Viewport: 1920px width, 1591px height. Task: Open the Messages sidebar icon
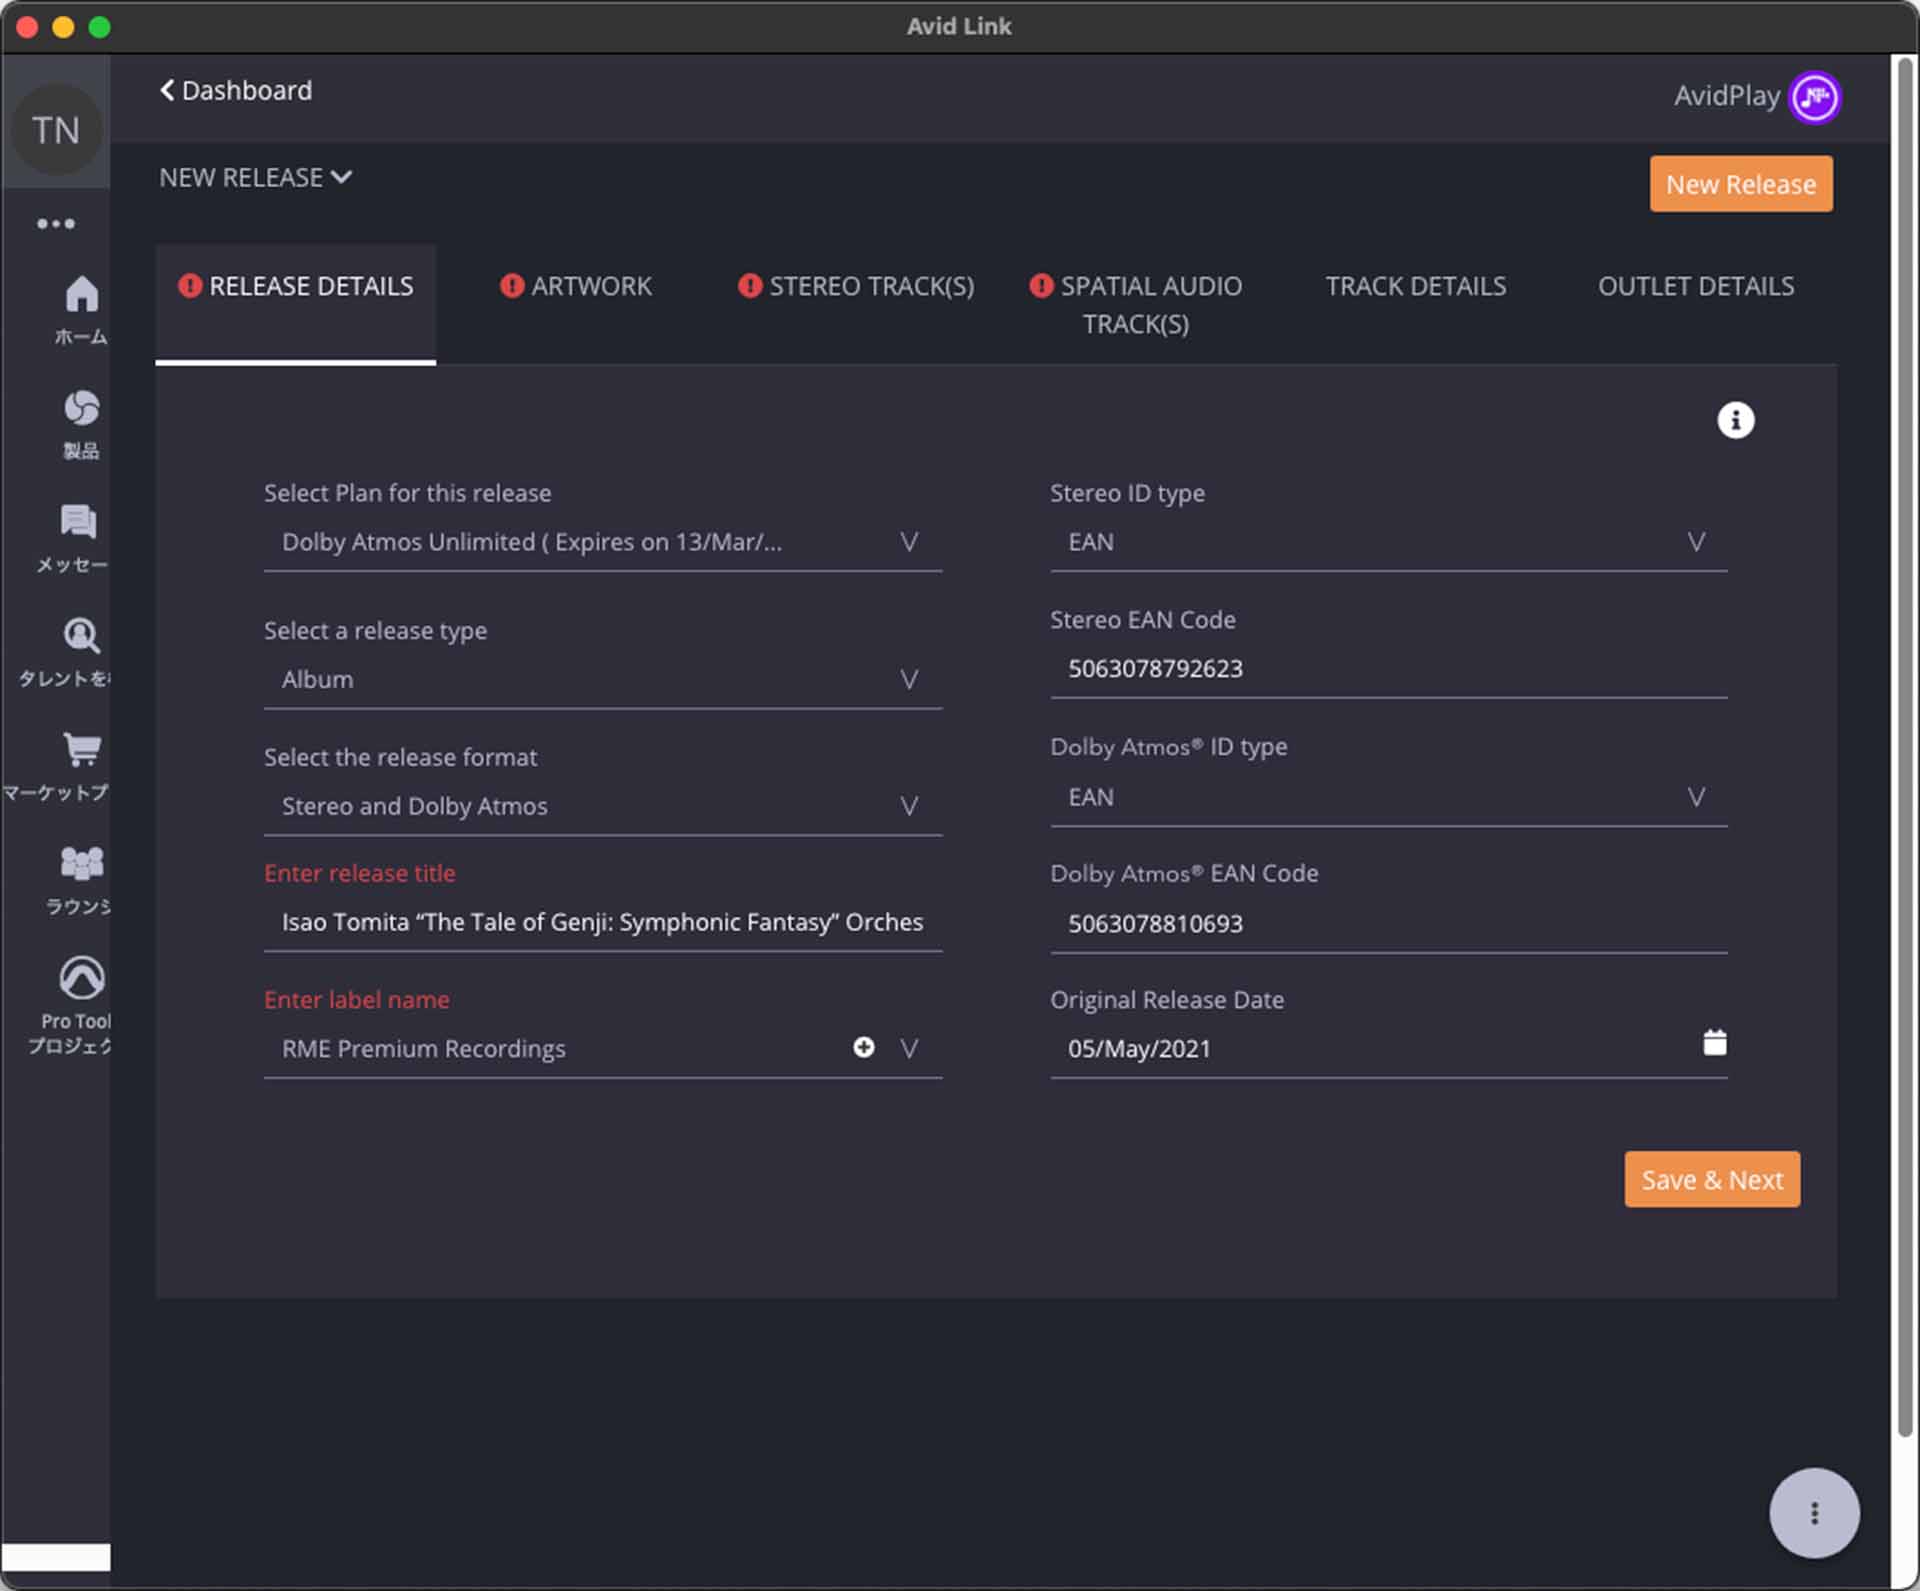click(x=78, y=522)
